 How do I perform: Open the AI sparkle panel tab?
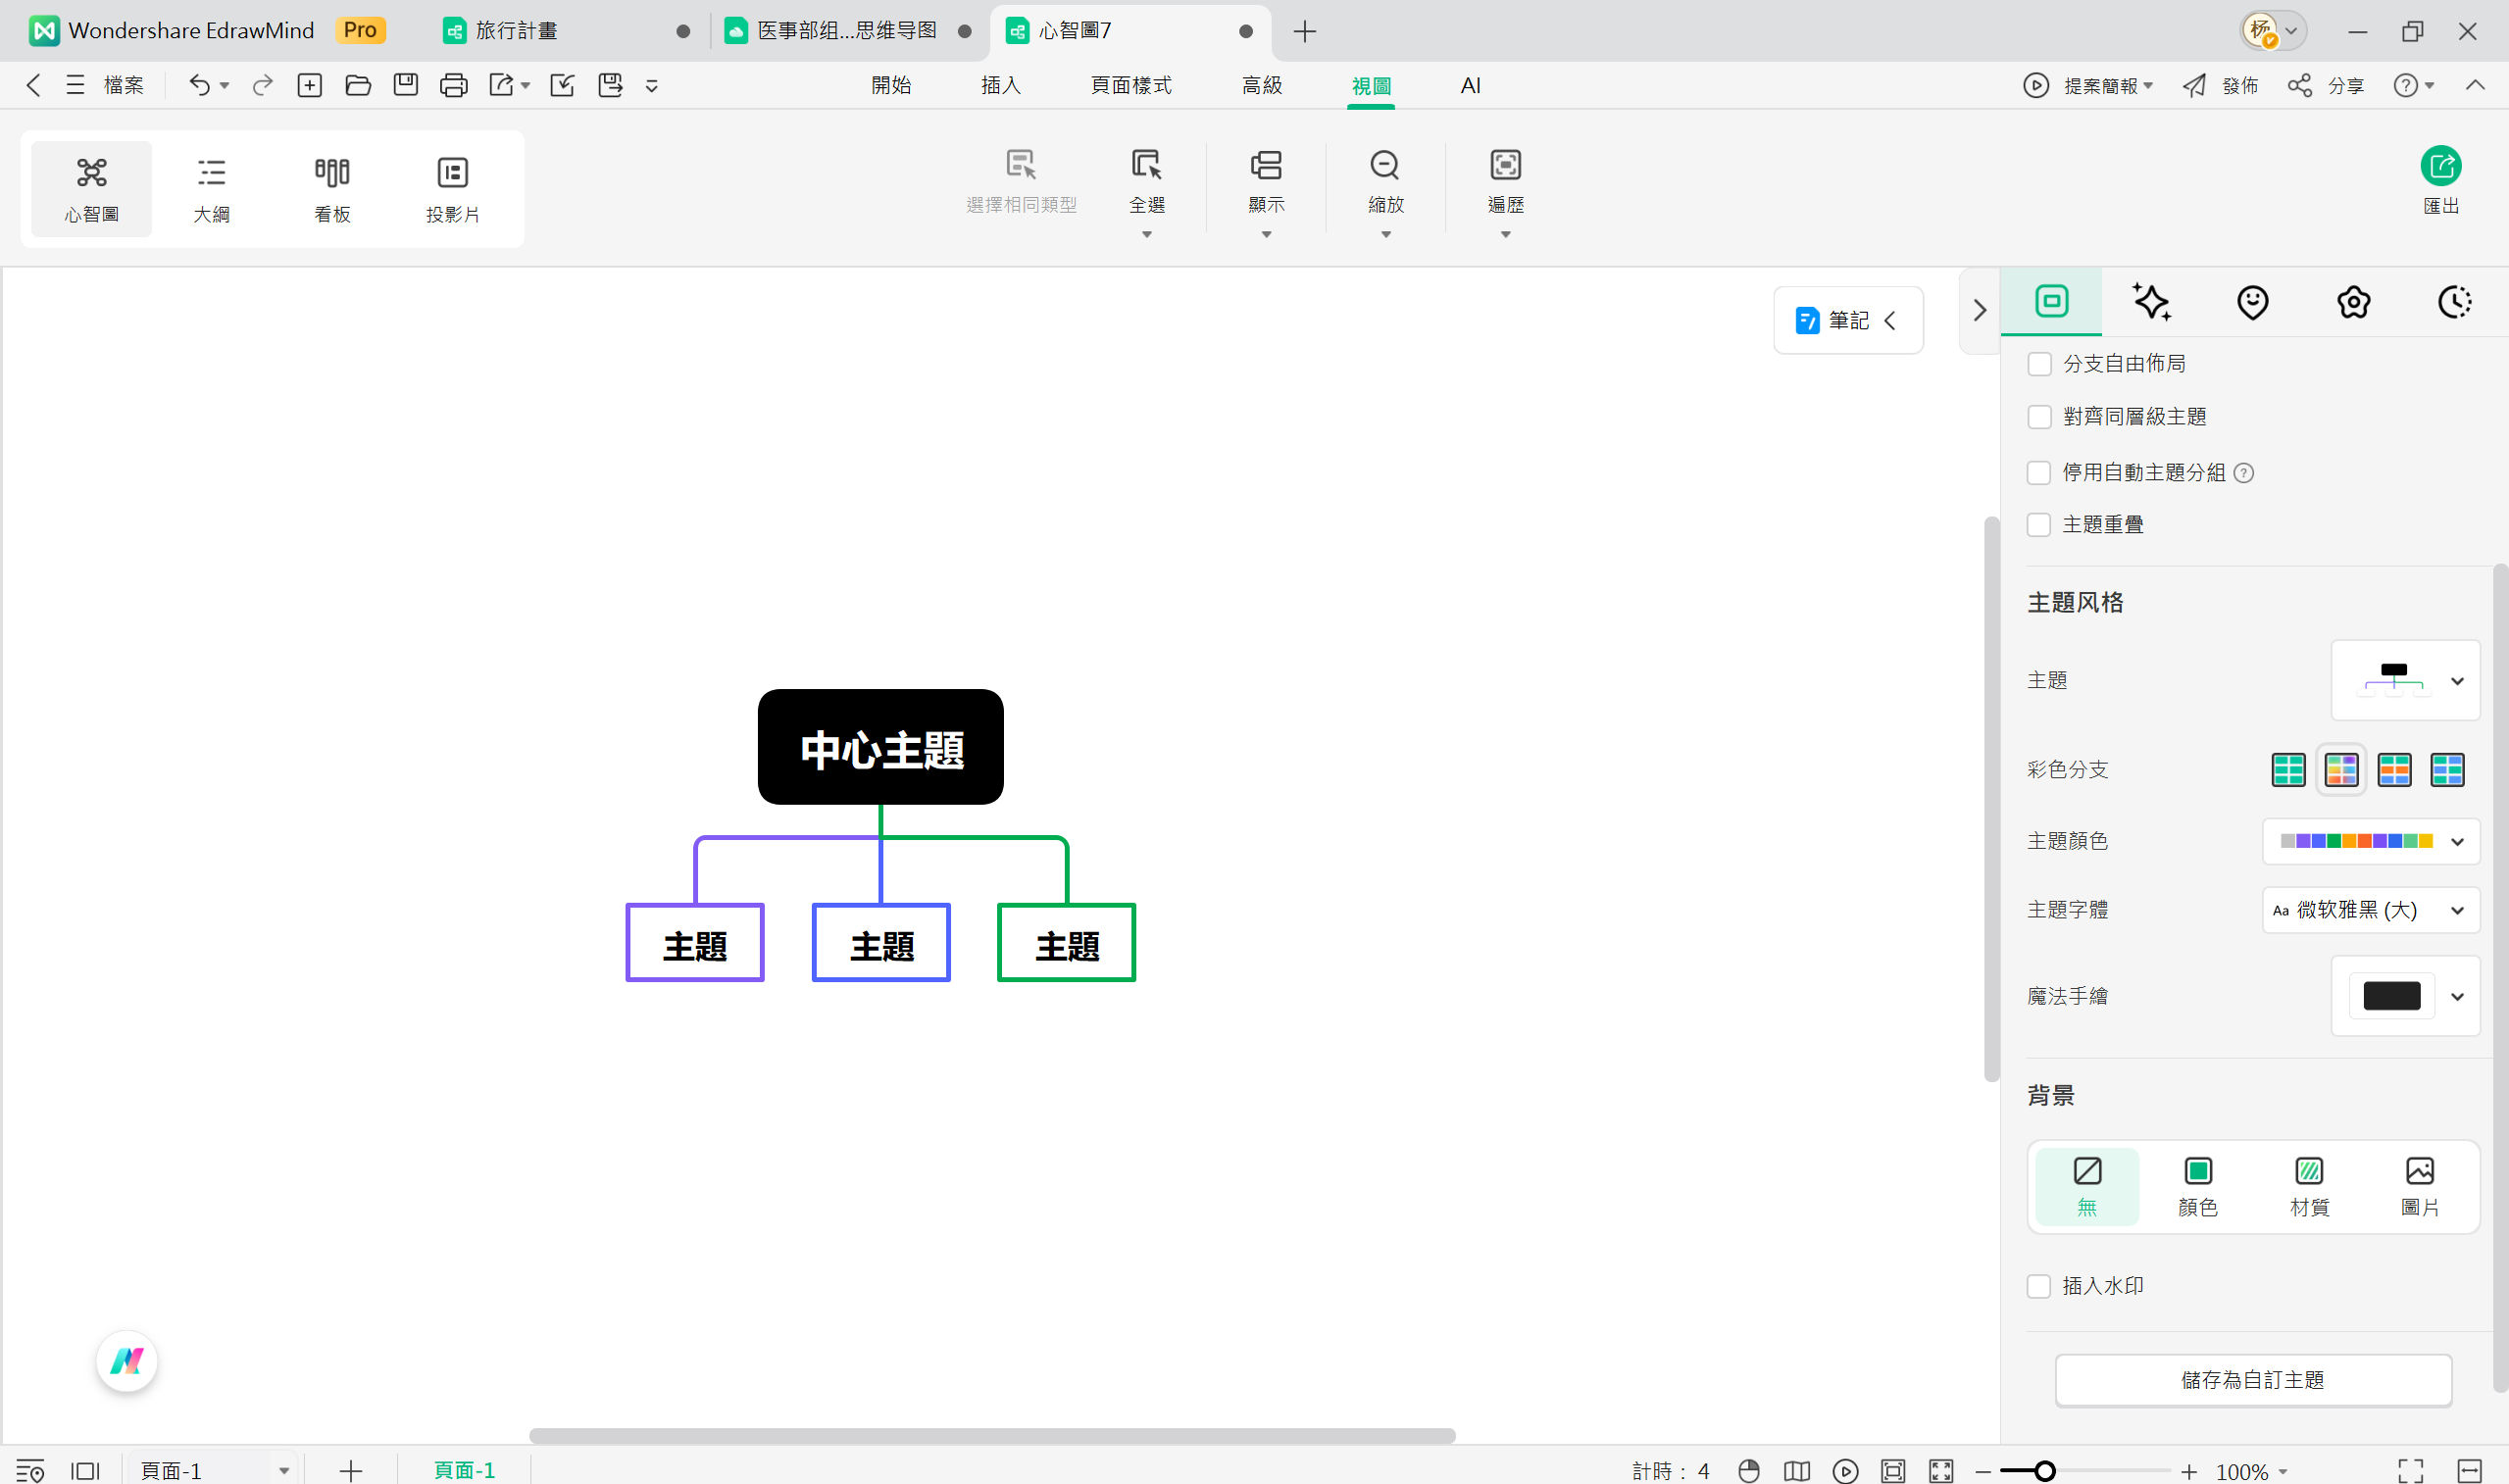2151,302
